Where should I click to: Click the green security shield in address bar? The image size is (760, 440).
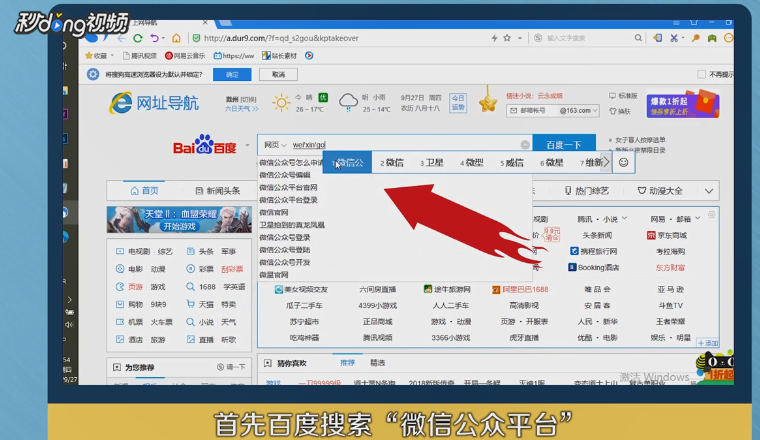196,38
